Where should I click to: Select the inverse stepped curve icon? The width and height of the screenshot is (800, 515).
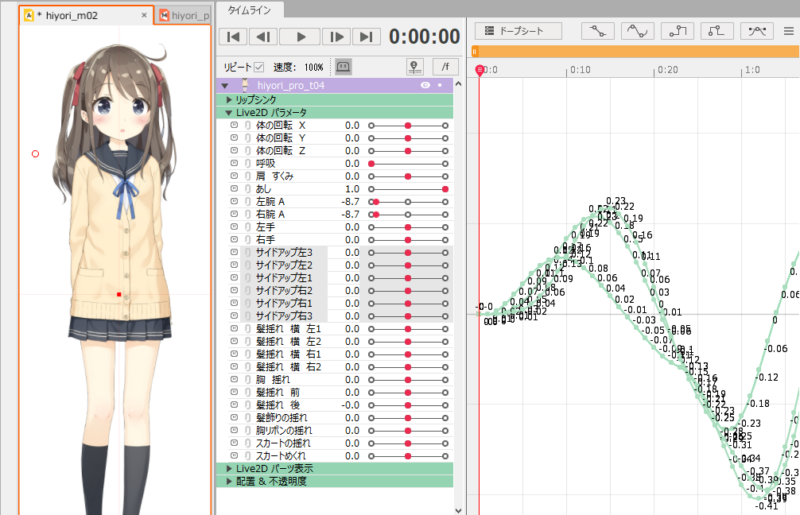pos(717,31)
